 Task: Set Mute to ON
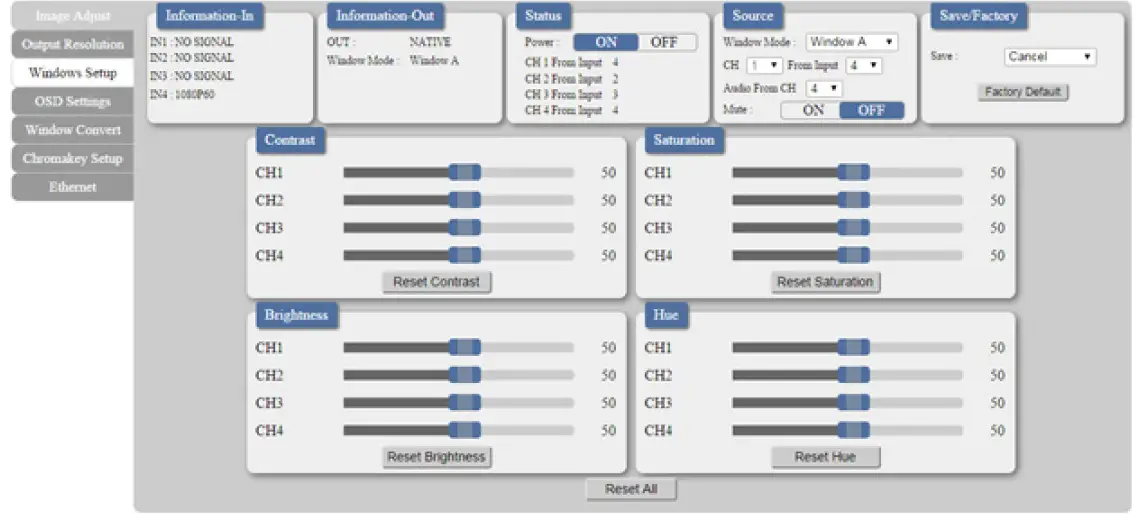813,111
